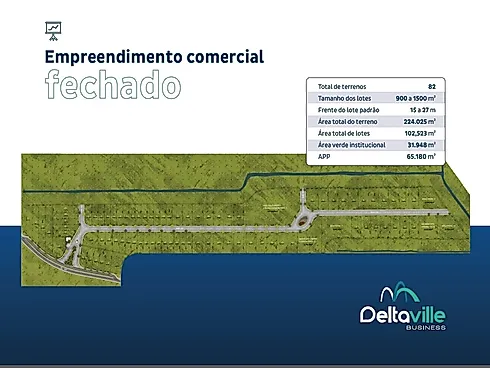Click the roundabout on the site map
This screenshot has height=368, width=490.
pyautogui.click(x=303, y=220)
